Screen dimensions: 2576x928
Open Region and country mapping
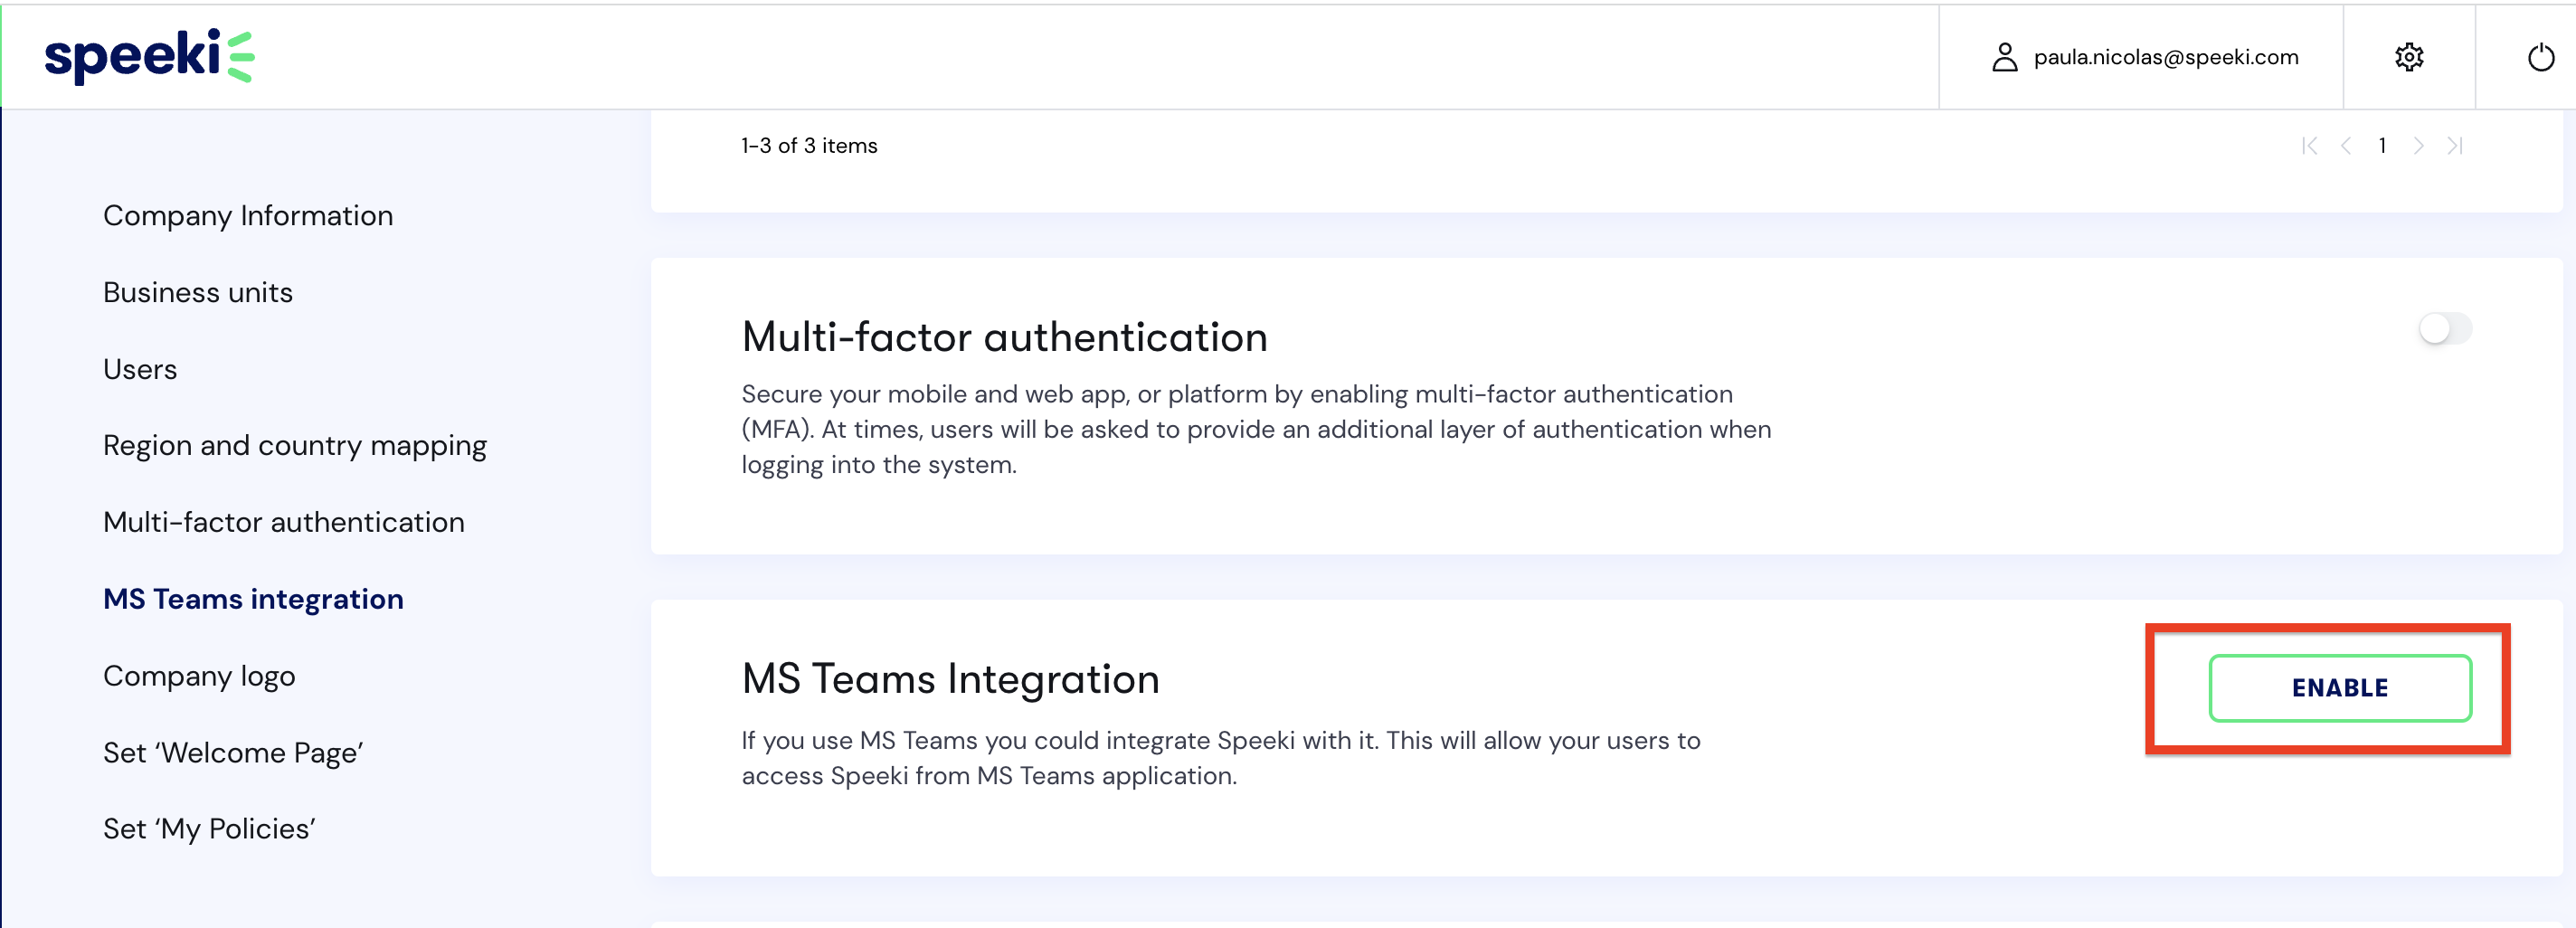[x=295, y=446]
